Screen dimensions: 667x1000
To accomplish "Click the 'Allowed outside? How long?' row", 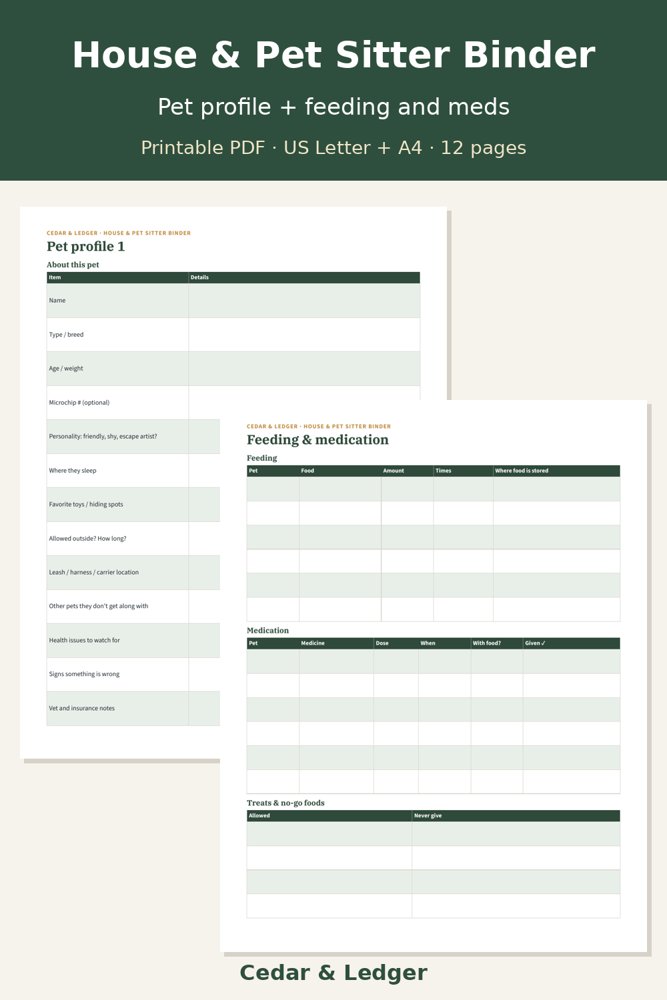I will [133, 538].
